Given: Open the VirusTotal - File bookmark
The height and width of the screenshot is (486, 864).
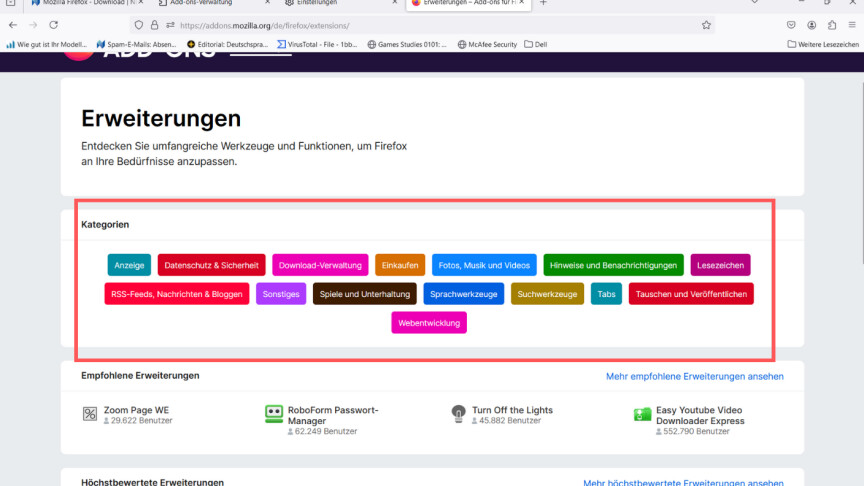Looking at the screenshot, I should 317,44.
